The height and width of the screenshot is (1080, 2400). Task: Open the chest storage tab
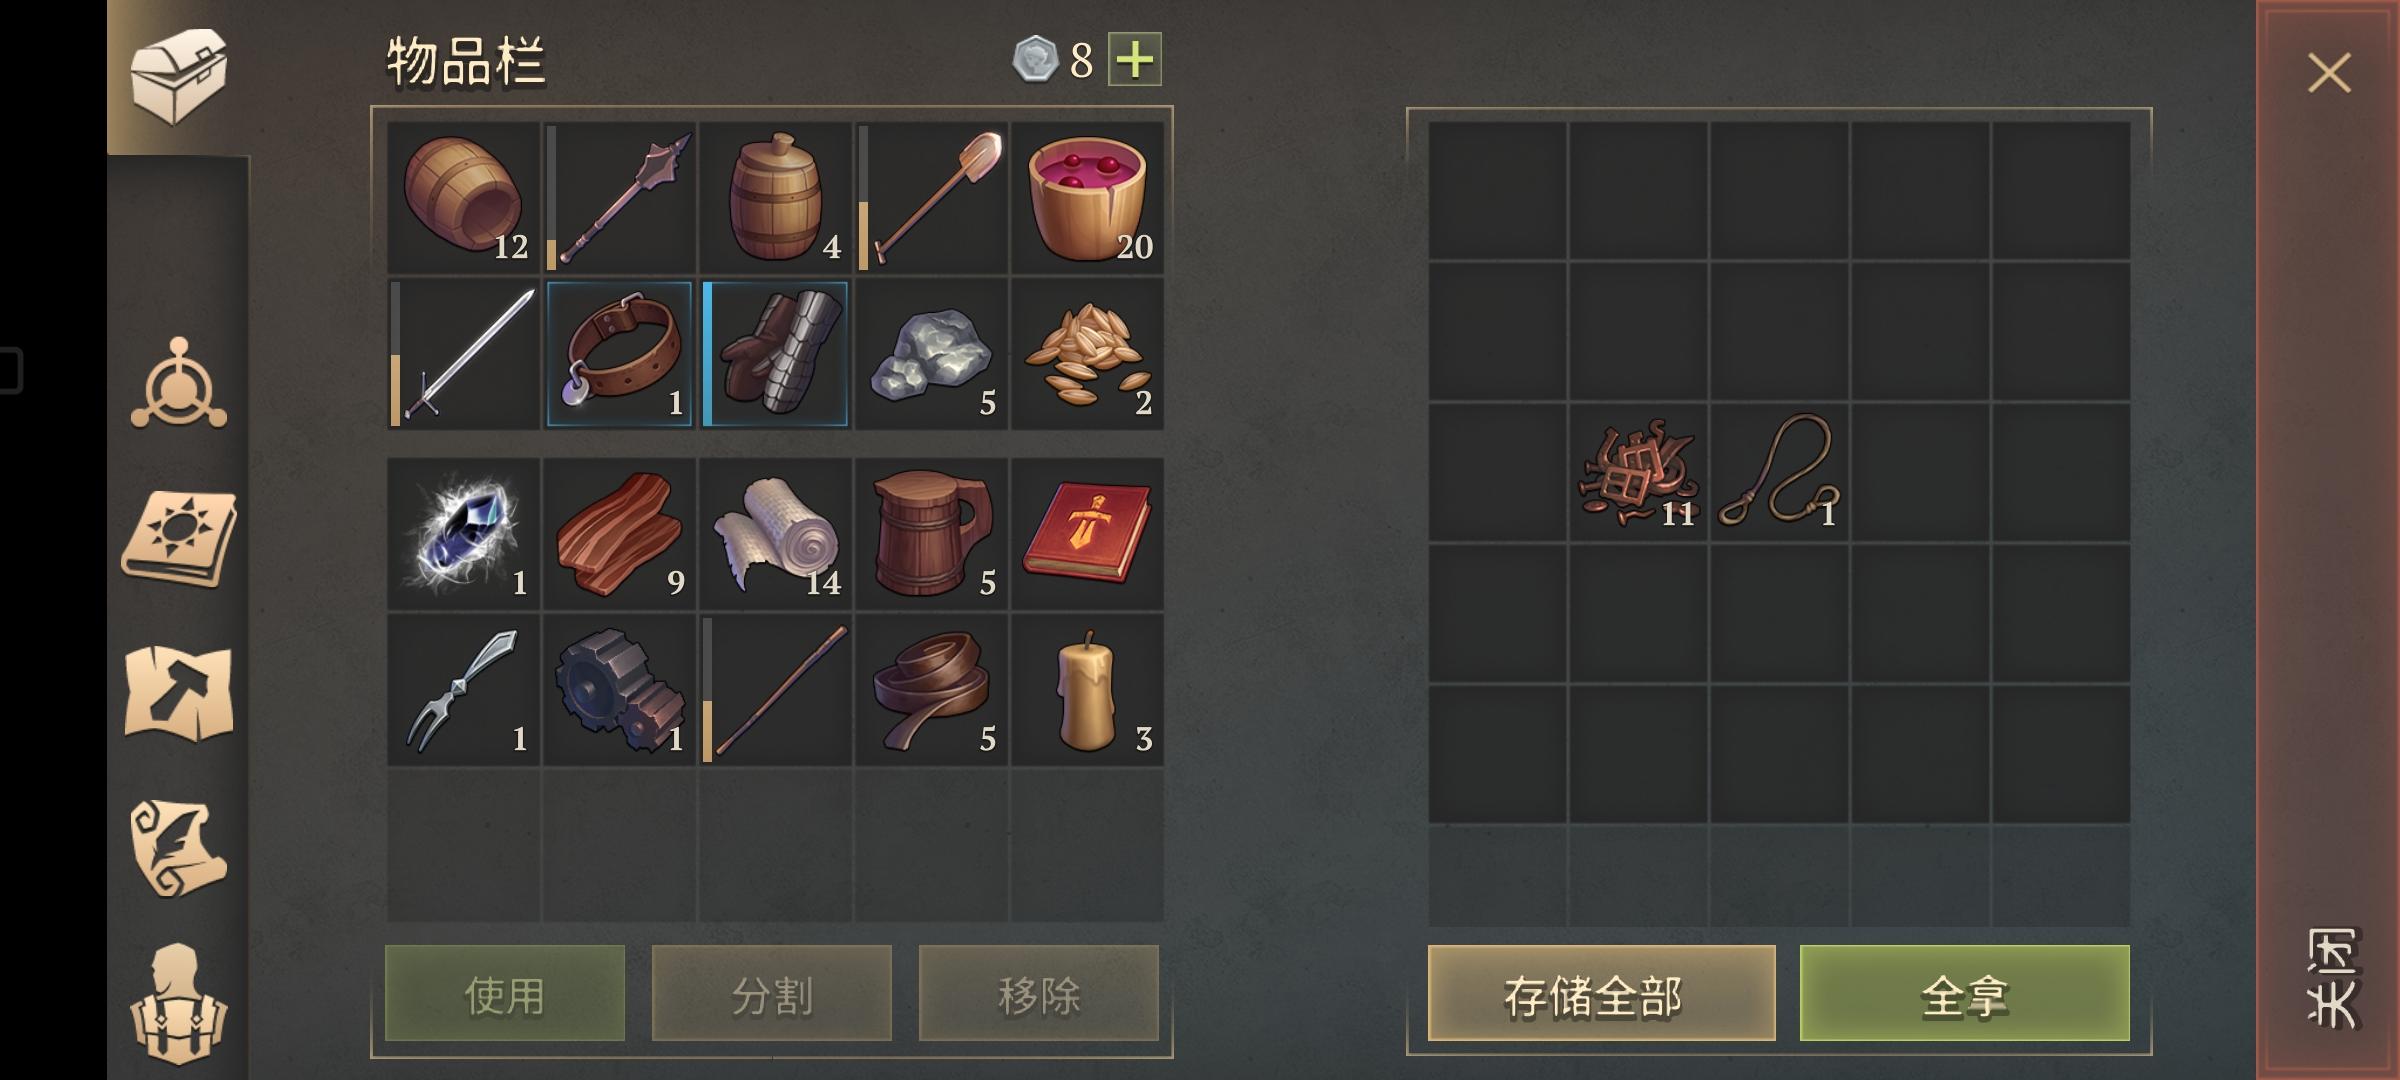pyautogui.click(x=179, y=77)
